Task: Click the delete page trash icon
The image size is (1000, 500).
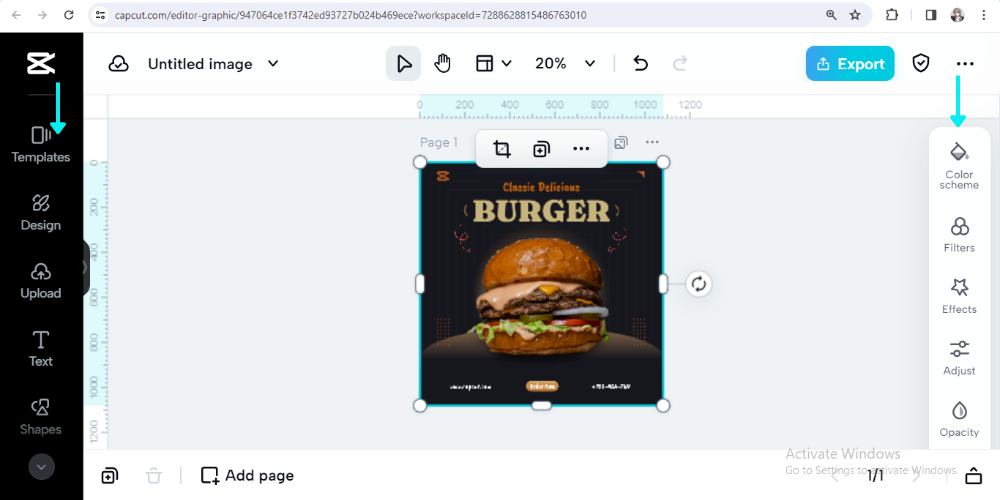Action: coord(154,476)
